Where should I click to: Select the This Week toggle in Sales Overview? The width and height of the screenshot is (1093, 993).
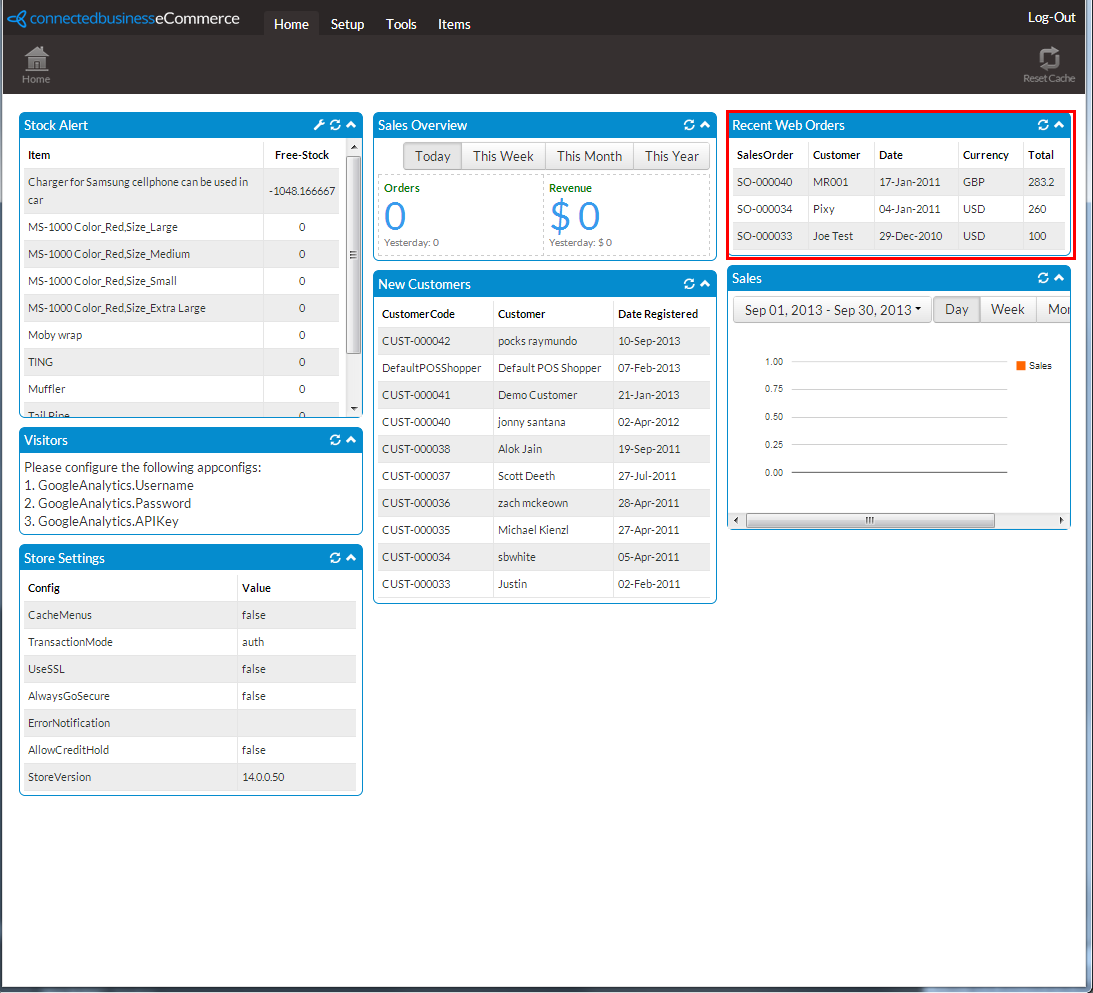coord(503,156)
